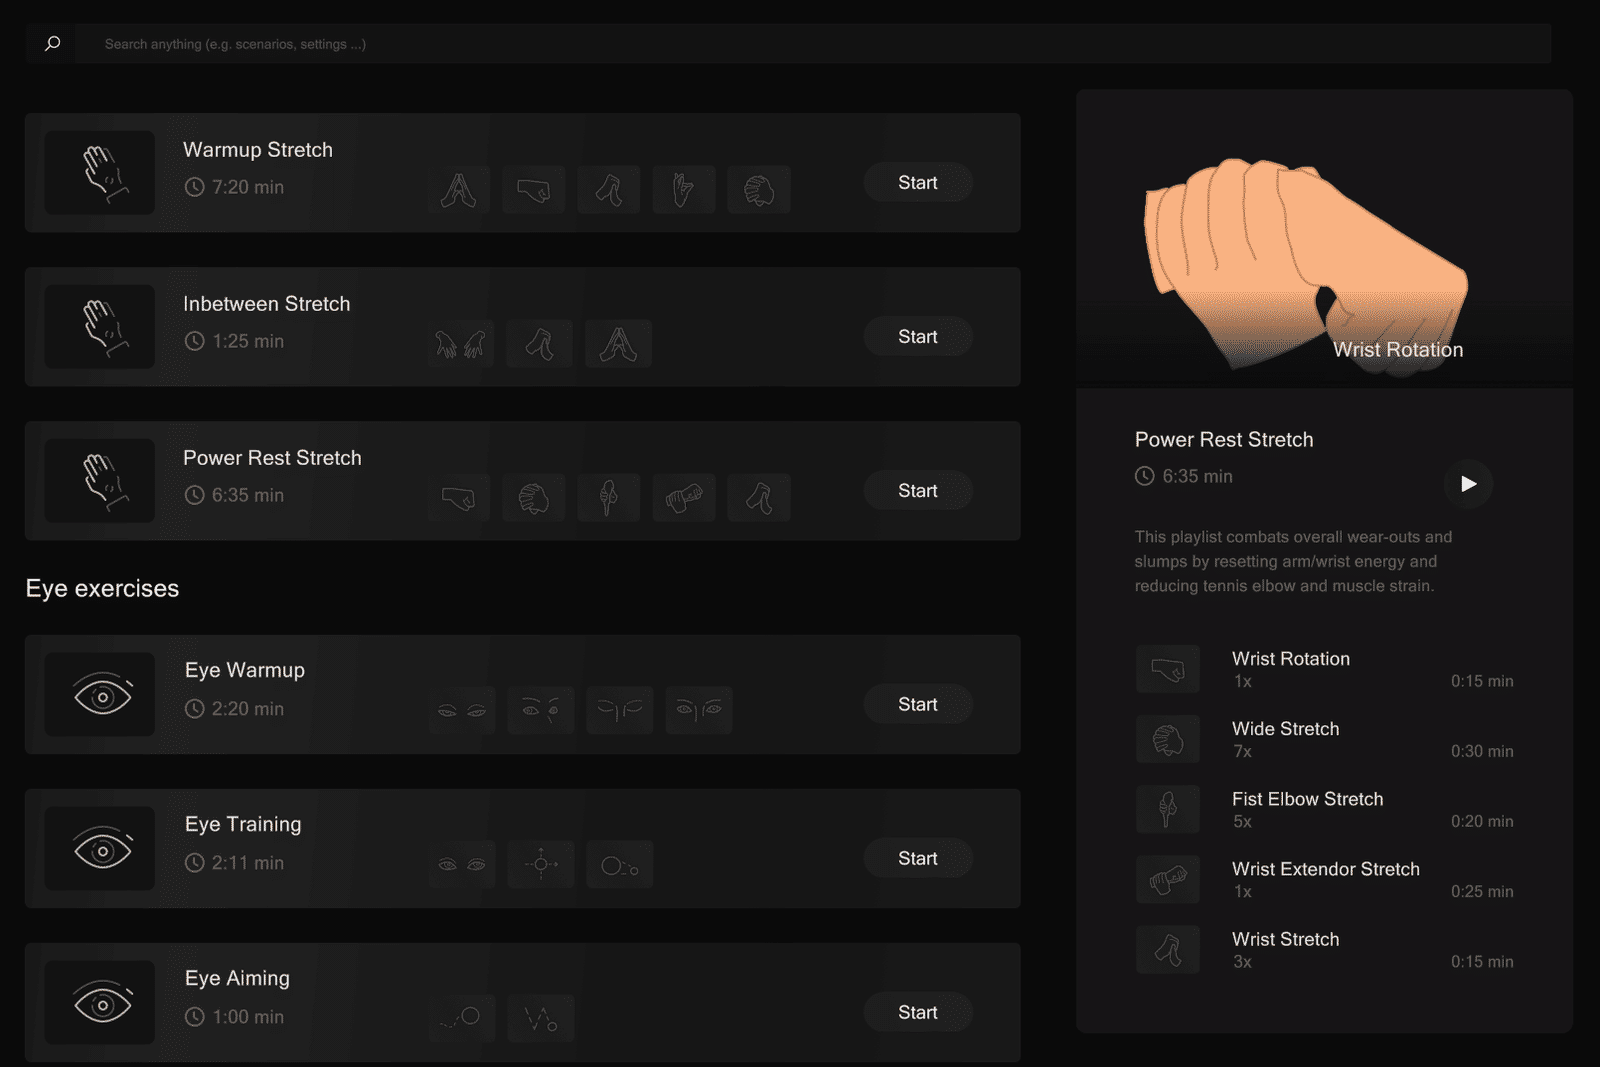
Task: Click the Wrist Extendor Stretch list icon
Action: [x=1168, y=880]
